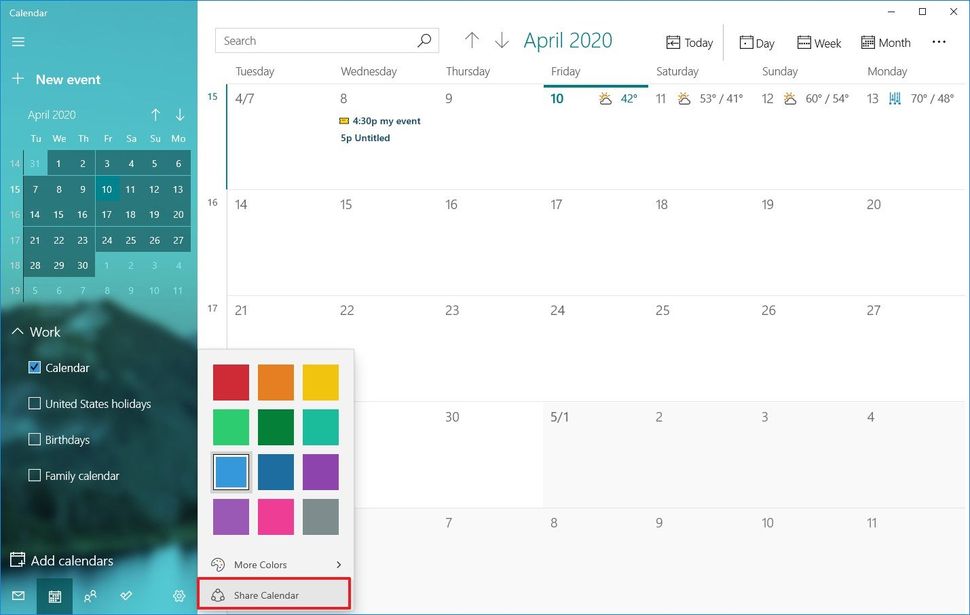Enable United States holidays calendar
970x615 pixels.
[34, 403]
